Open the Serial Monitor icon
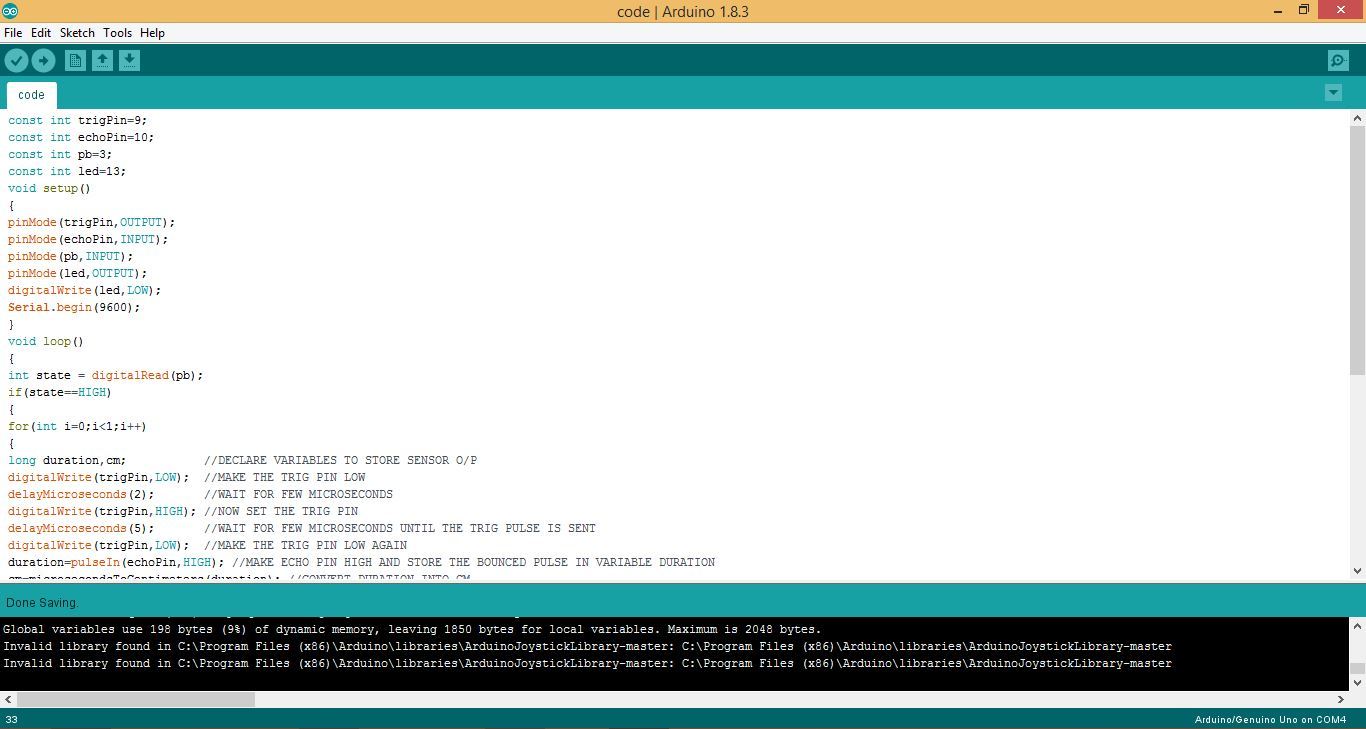This screenshot has width=1366, height=729. click(1338, 61)
